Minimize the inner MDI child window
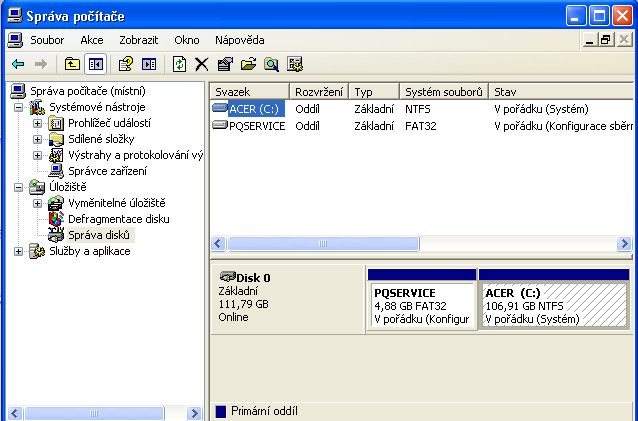The width and height of the screenshot is (638, 421). point(589,40)
